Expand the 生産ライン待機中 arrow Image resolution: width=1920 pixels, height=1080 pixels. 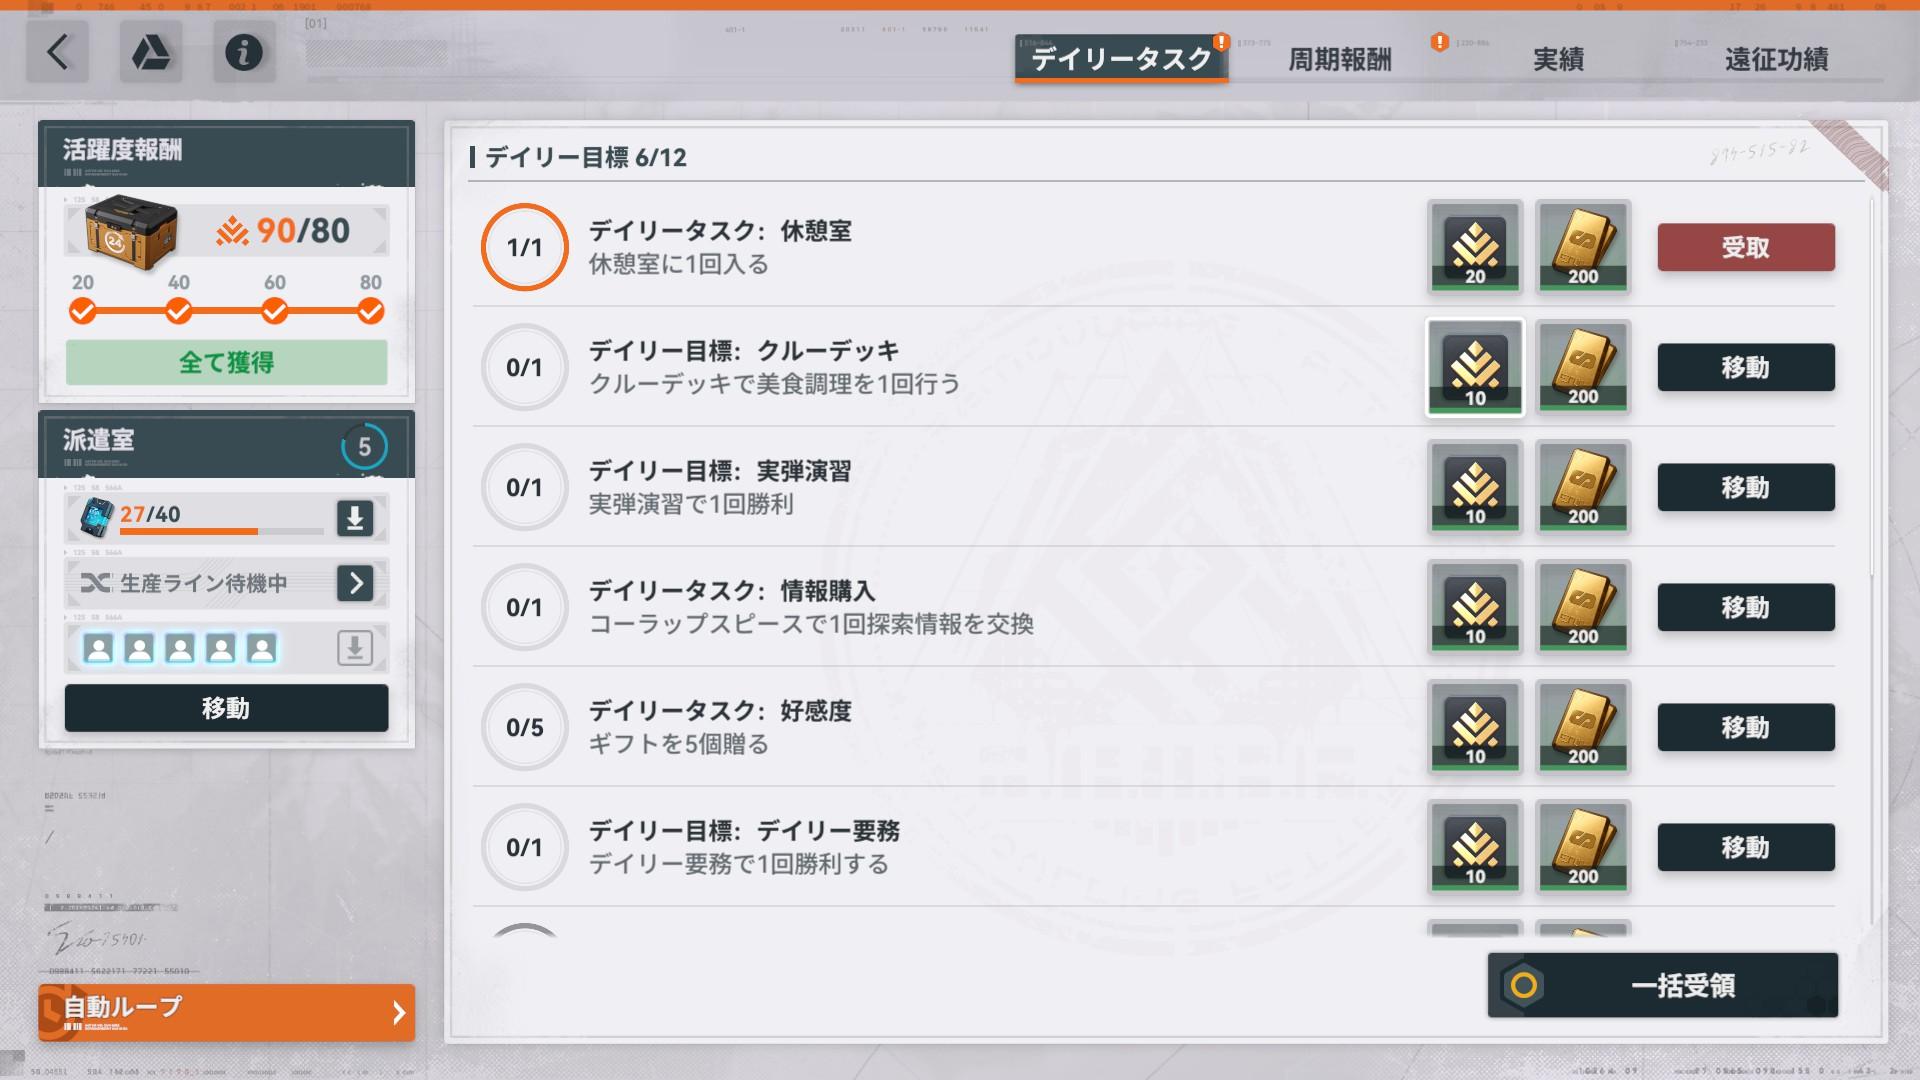355,583
